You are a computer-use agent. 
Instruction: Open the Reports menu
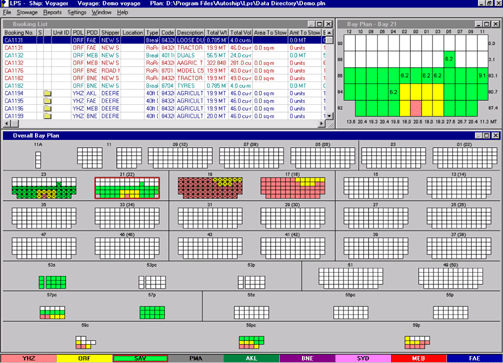pos(52,12)
